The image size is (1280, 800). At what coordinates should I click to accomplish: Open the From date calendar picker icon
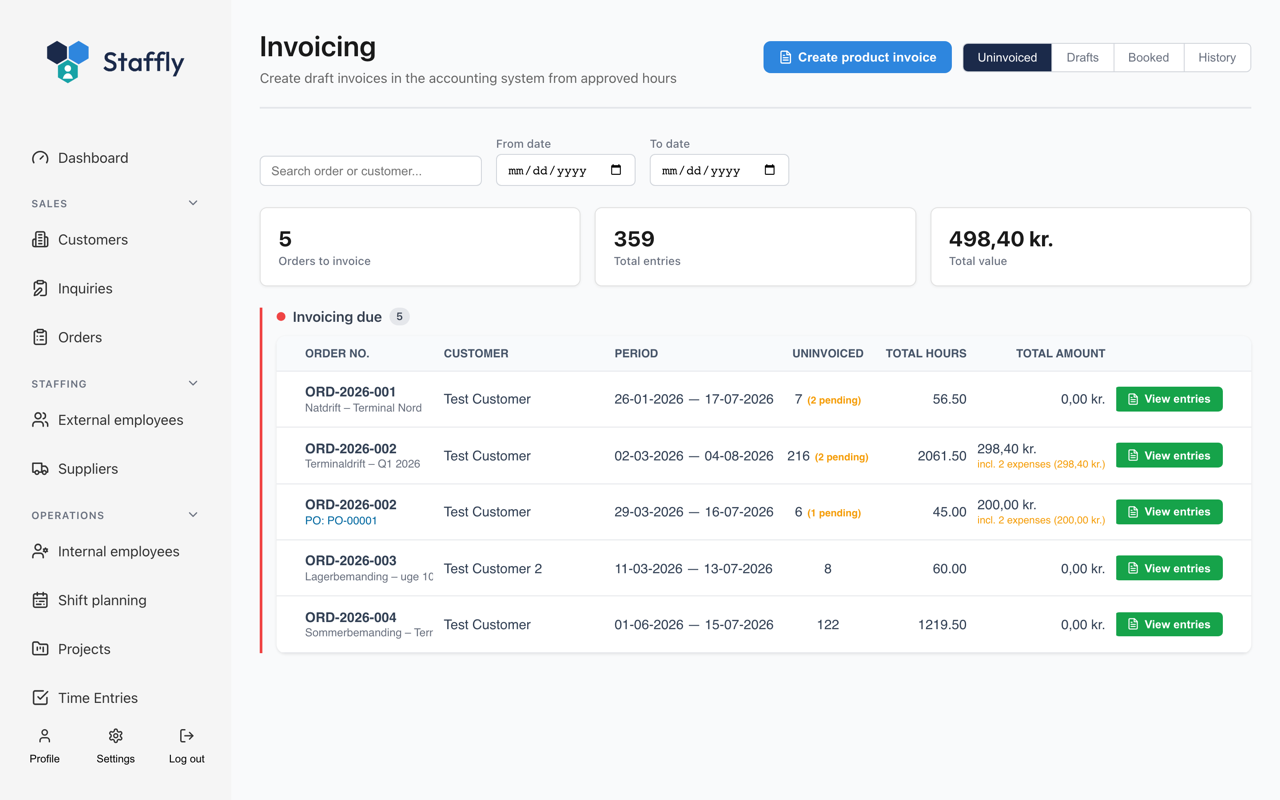(x=616, y=170)
